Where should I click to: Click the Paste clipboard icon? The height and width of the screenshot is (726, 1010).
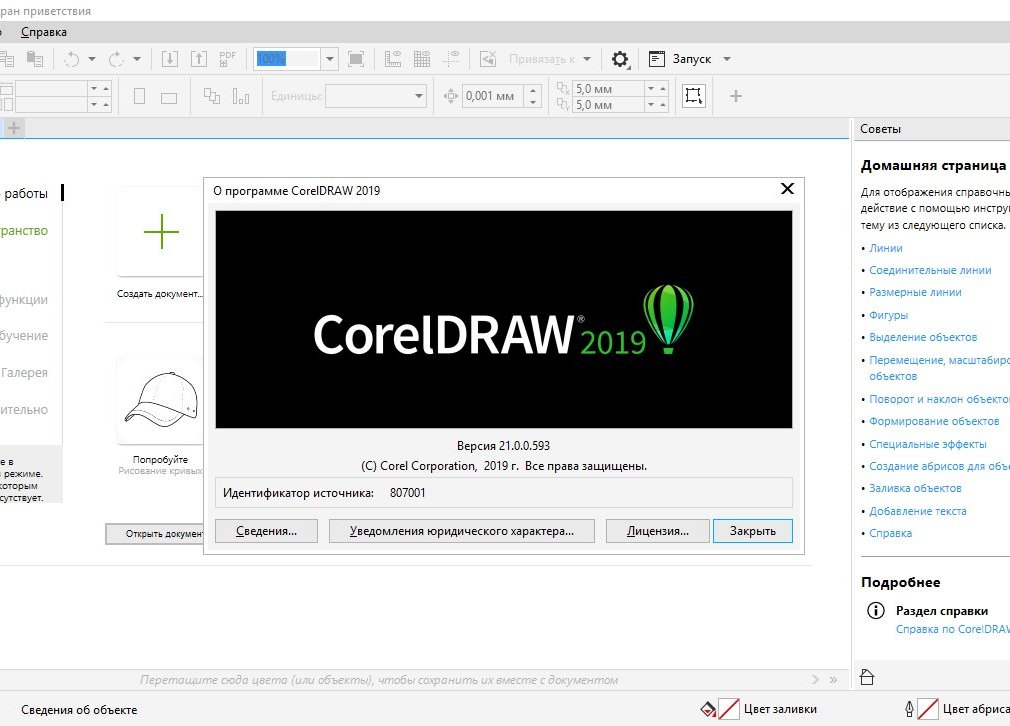pos(35,59)
